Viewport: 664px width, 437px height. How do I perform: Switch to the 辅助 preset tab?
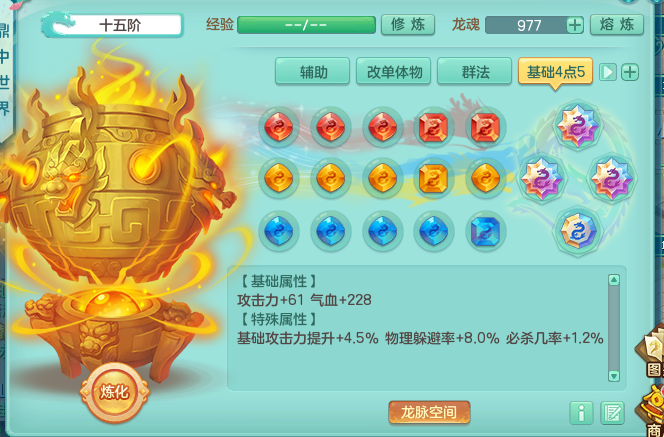point(313,72)
